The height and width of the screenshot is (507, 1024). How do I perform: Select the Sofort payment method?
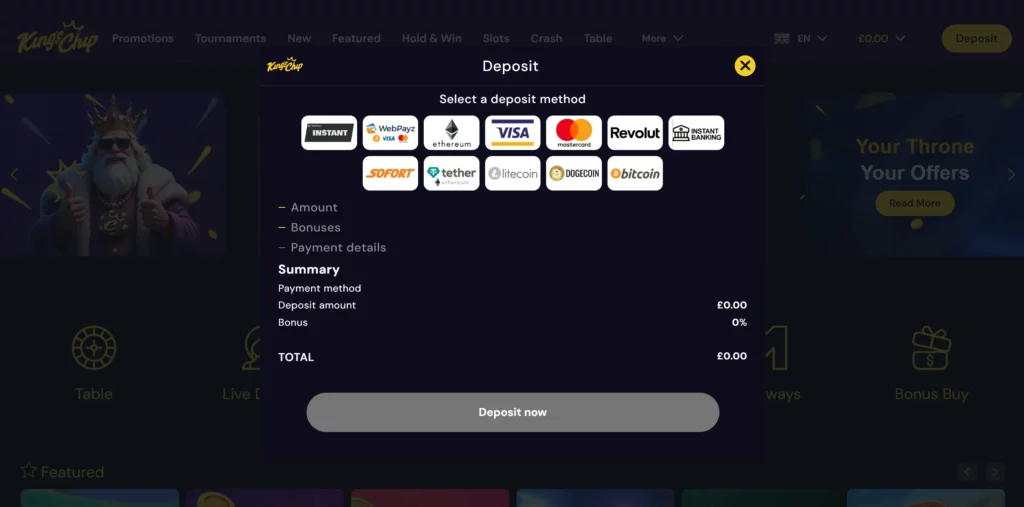(x=390, y=173)
